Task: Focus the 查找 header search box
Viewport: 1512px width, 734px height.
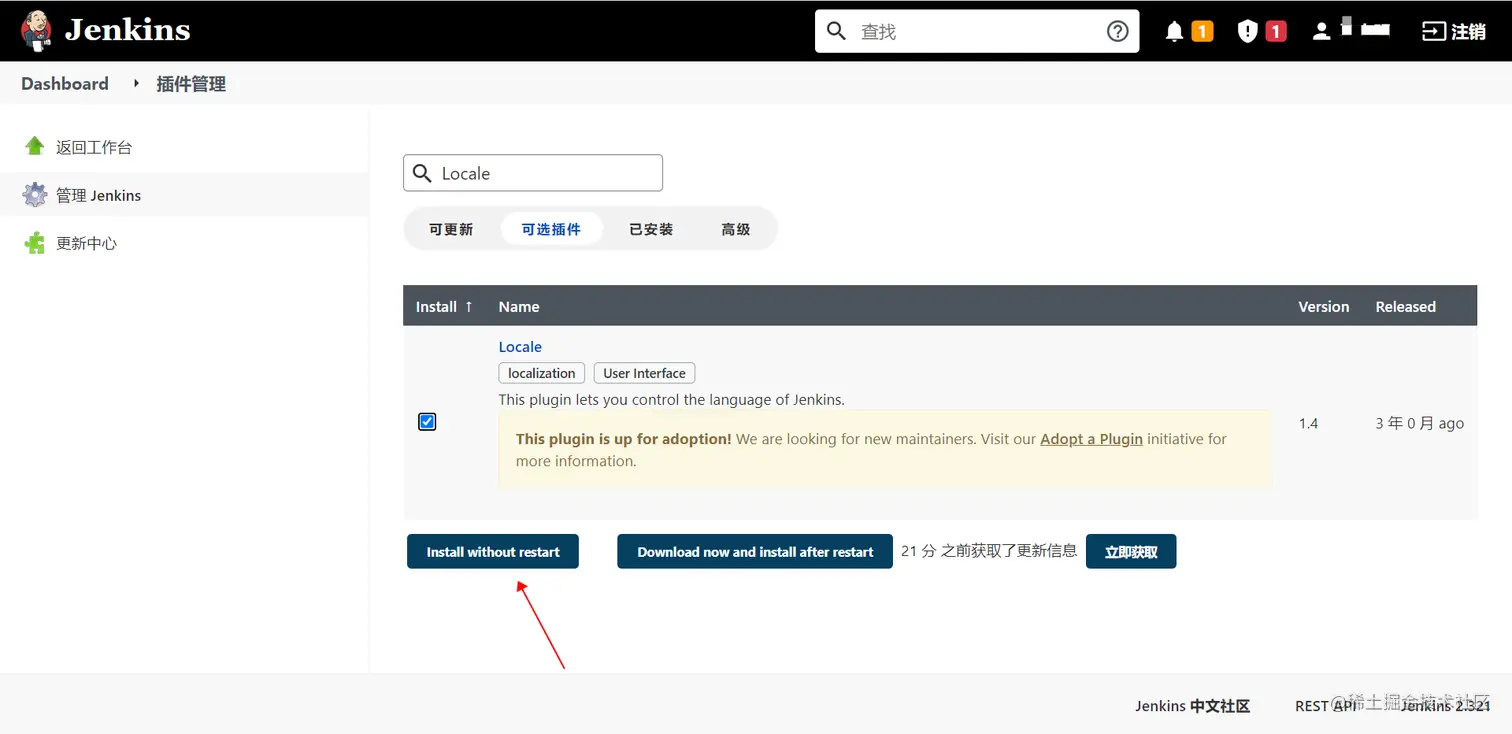Action: click(976, 31)
